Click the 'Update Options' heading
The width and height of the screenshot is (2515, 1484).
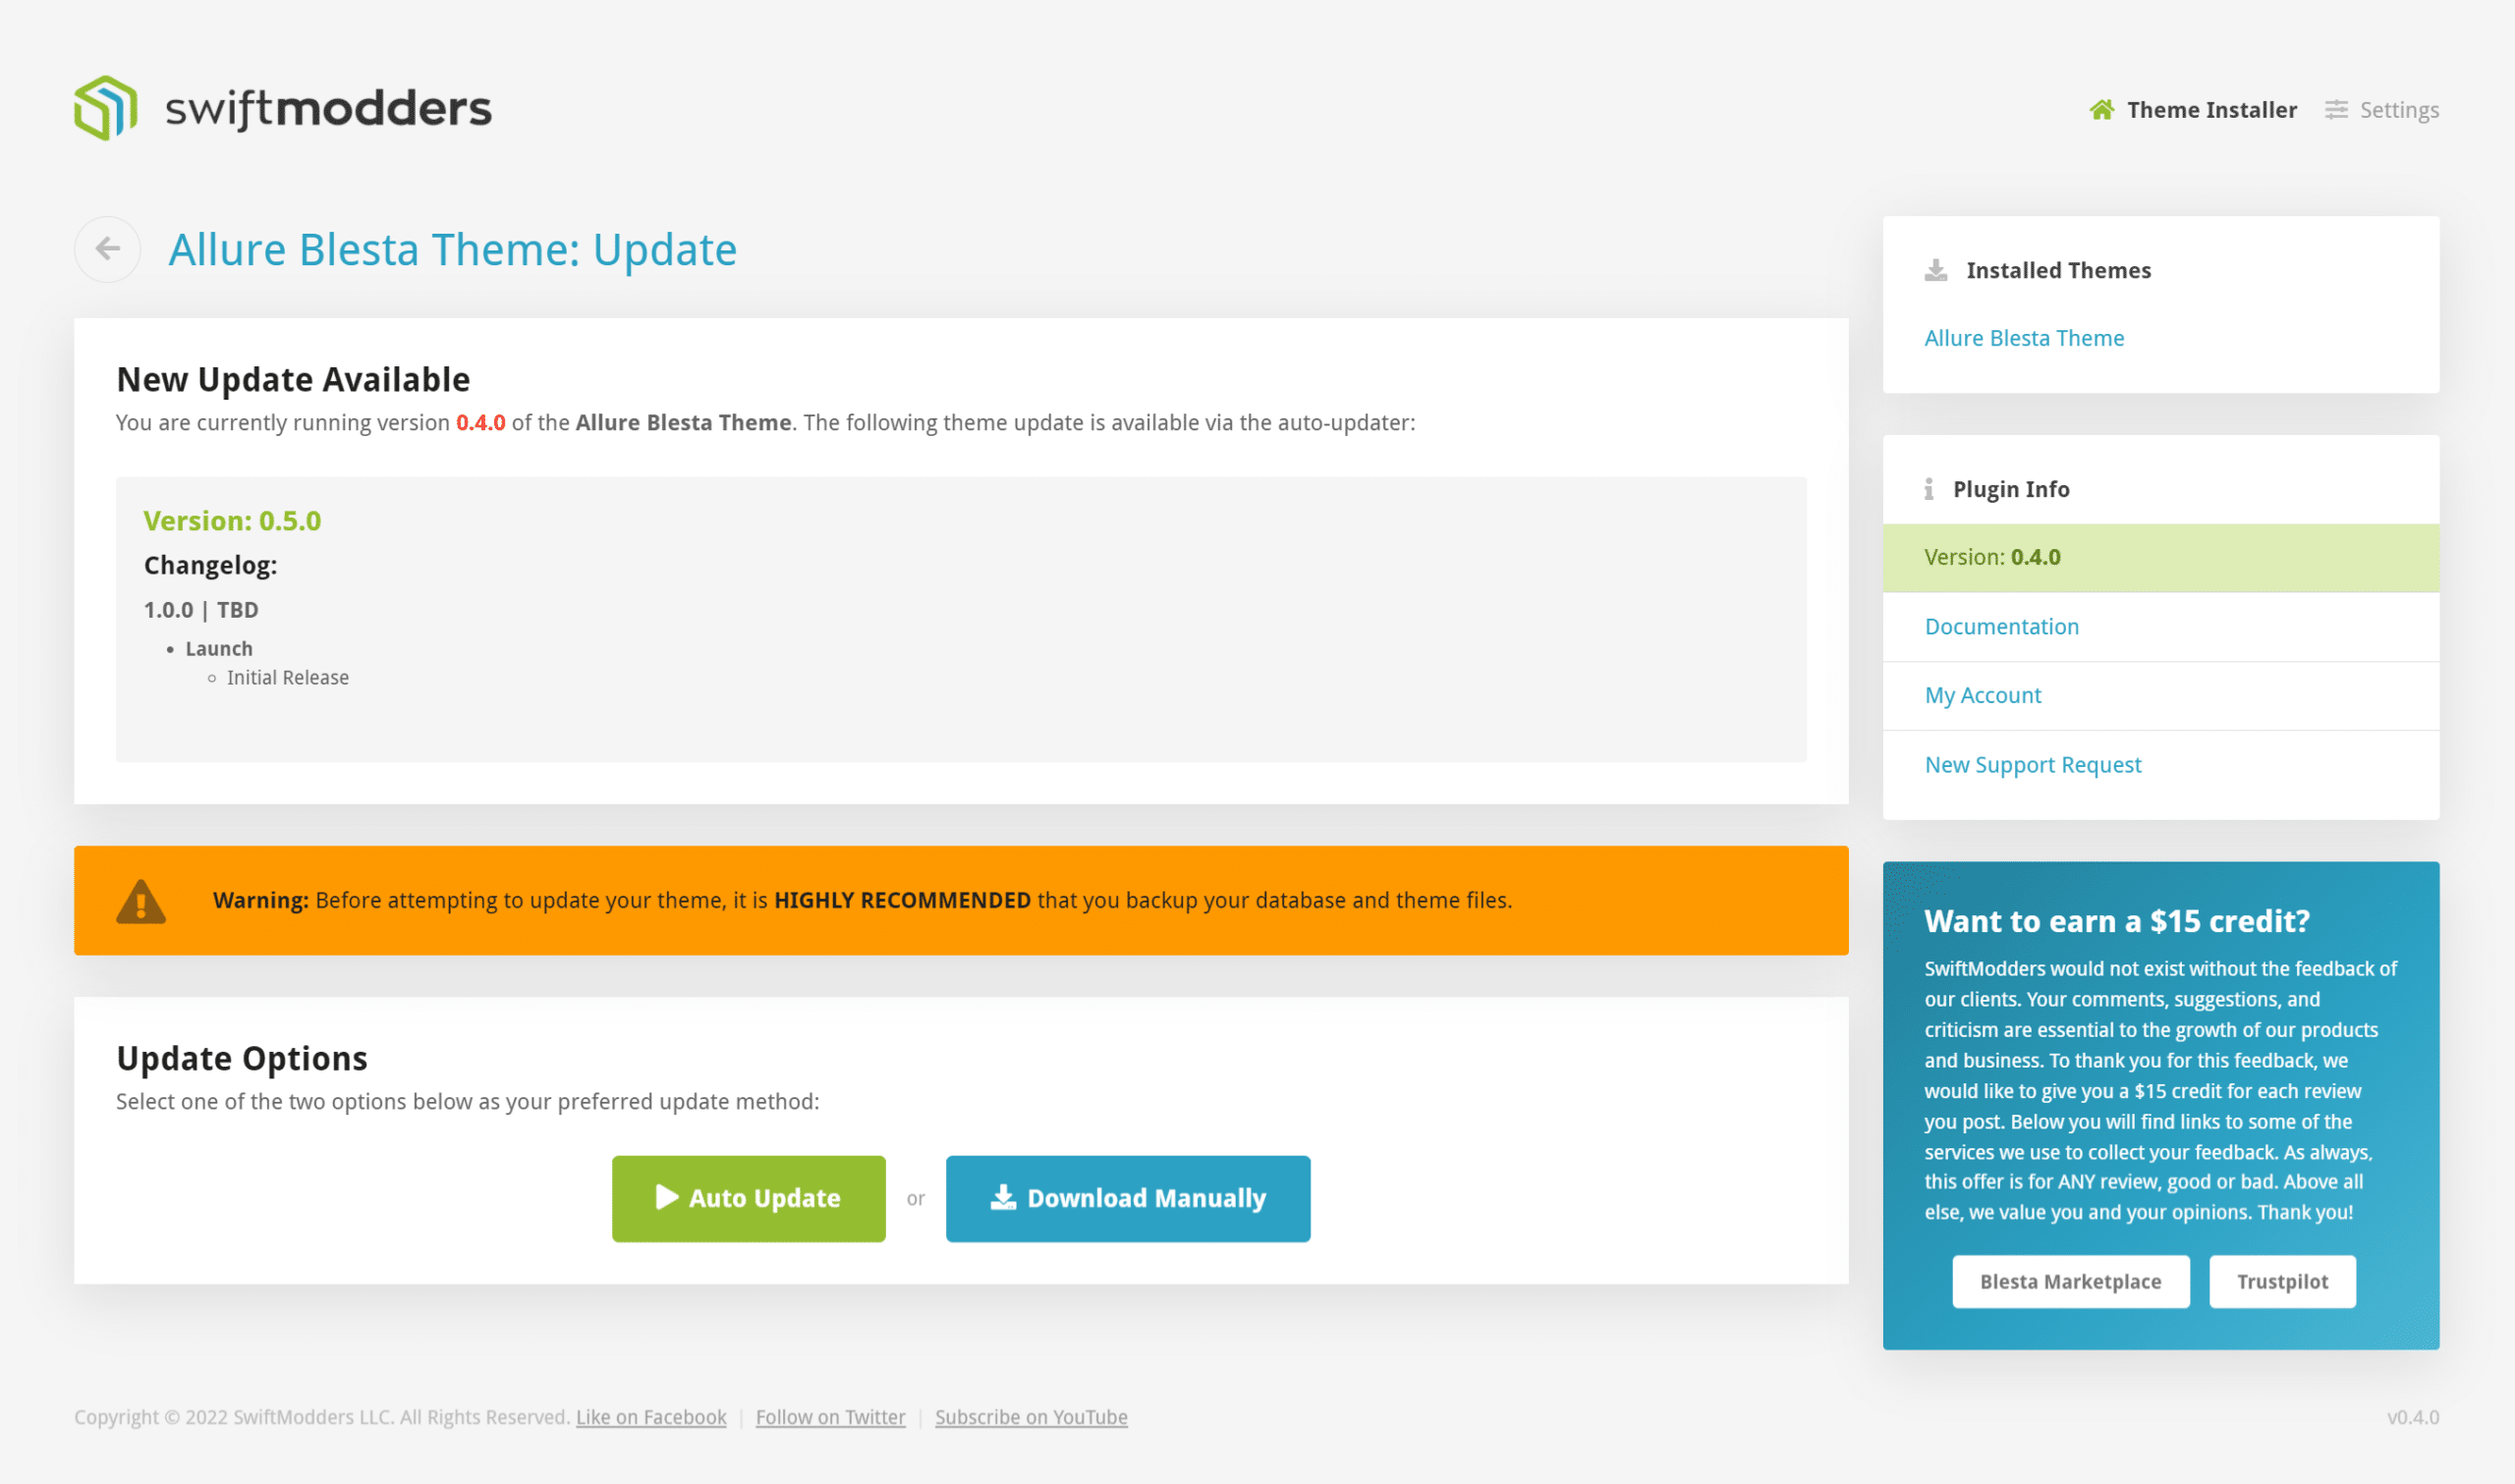[x=242, y=1059]
